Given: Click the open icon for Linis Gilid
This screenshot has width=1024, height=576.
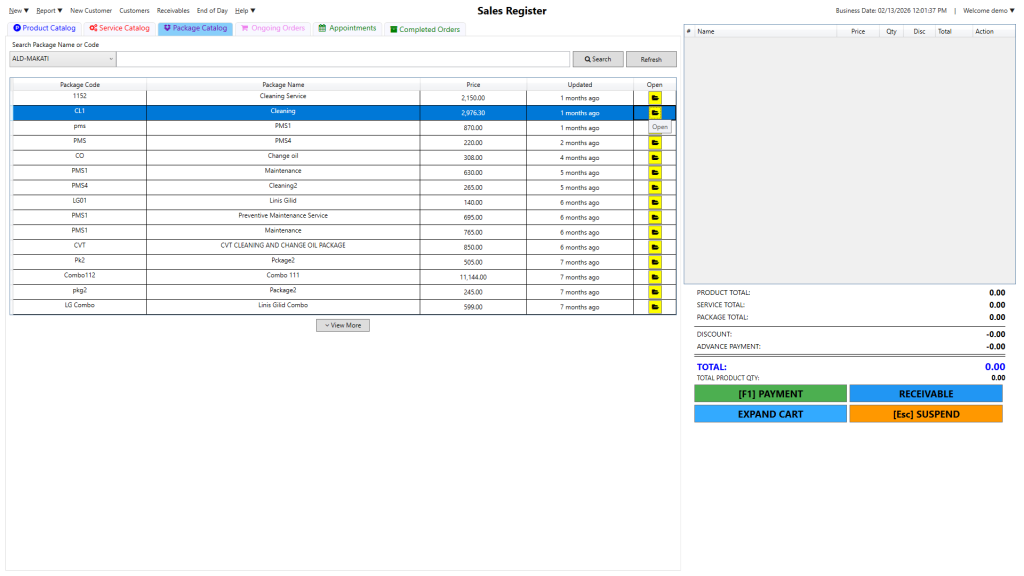Looking at the screenshot, I should [655, 202].
